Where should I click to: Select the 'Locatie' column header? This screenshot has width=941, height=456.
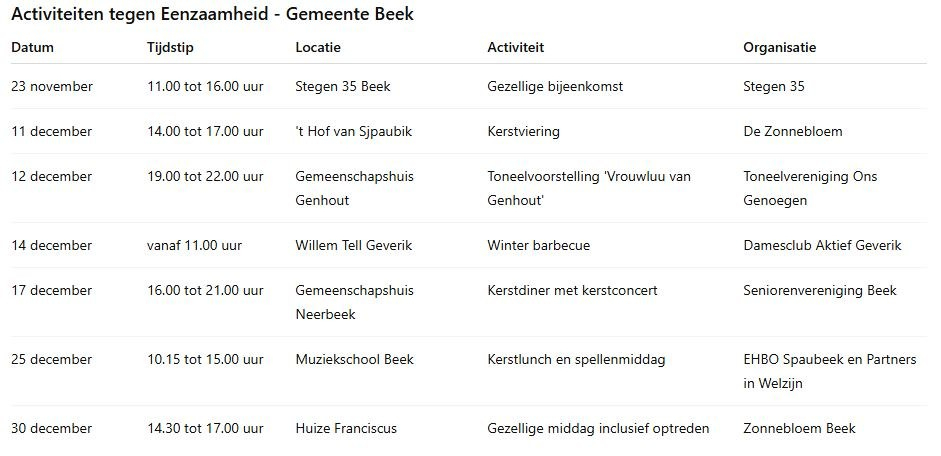pos(318,47)
